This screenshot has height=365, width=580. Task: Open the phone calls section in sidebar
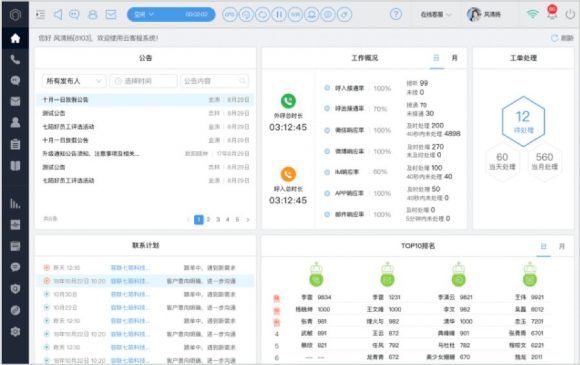click(x=15, y=59)
